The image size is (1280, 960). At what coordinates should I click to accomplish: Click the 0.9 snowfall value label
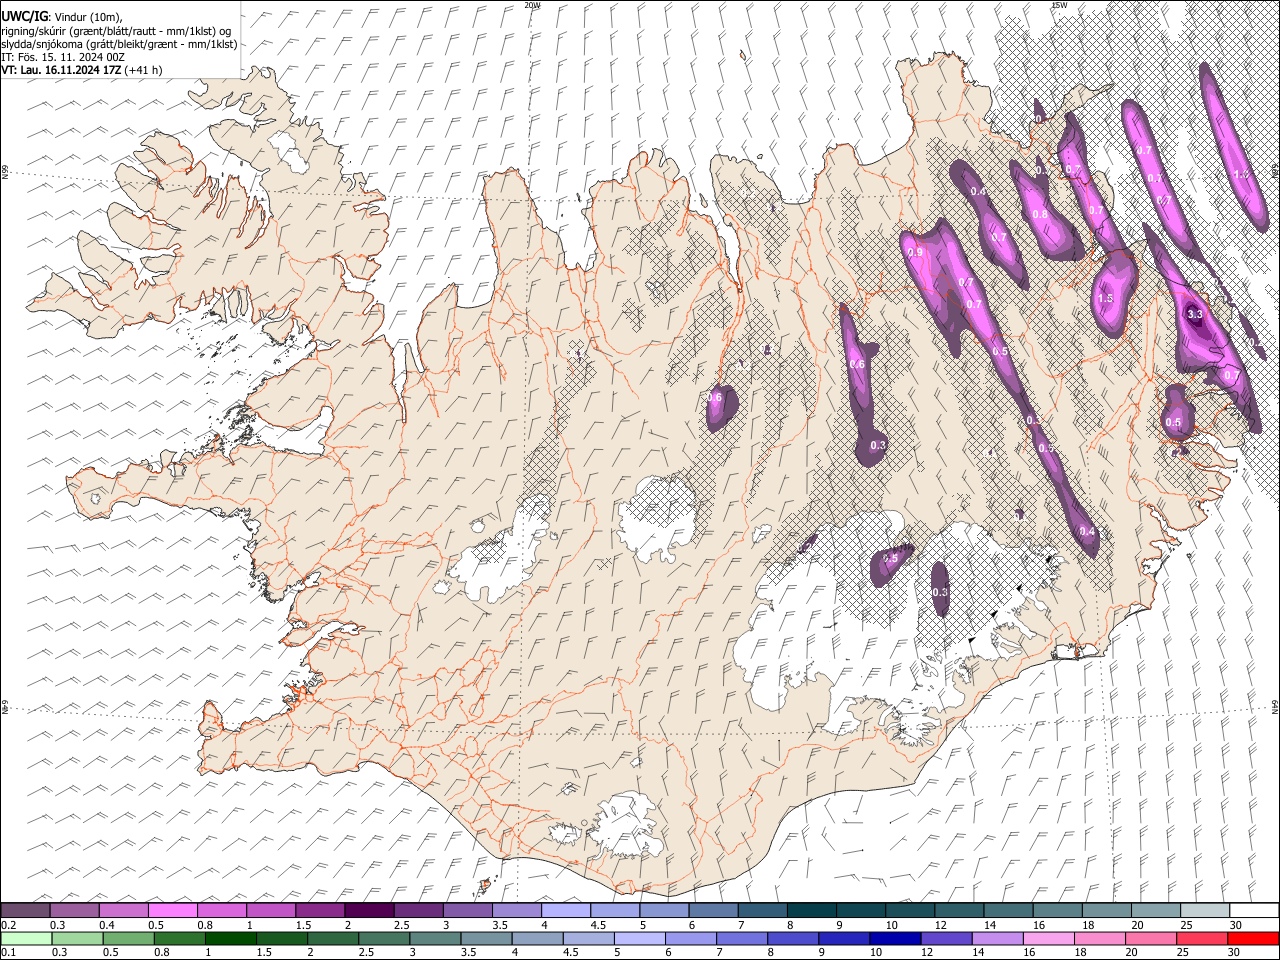pyautogui.click(x=915, y=253)
